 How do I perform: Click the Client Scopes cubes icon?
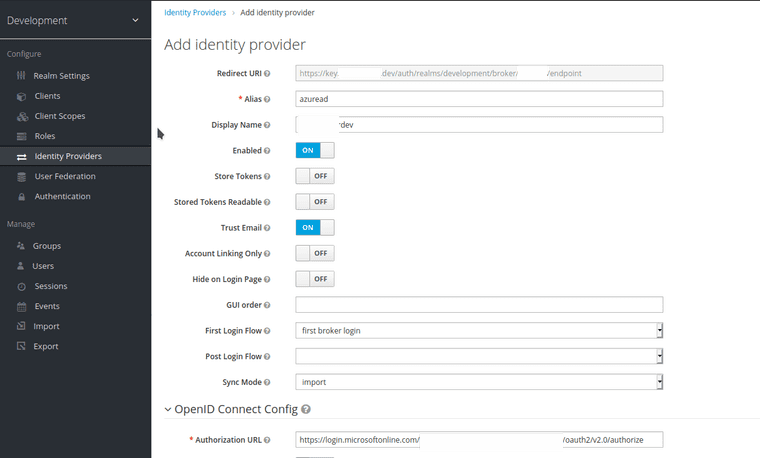[22, 116]
